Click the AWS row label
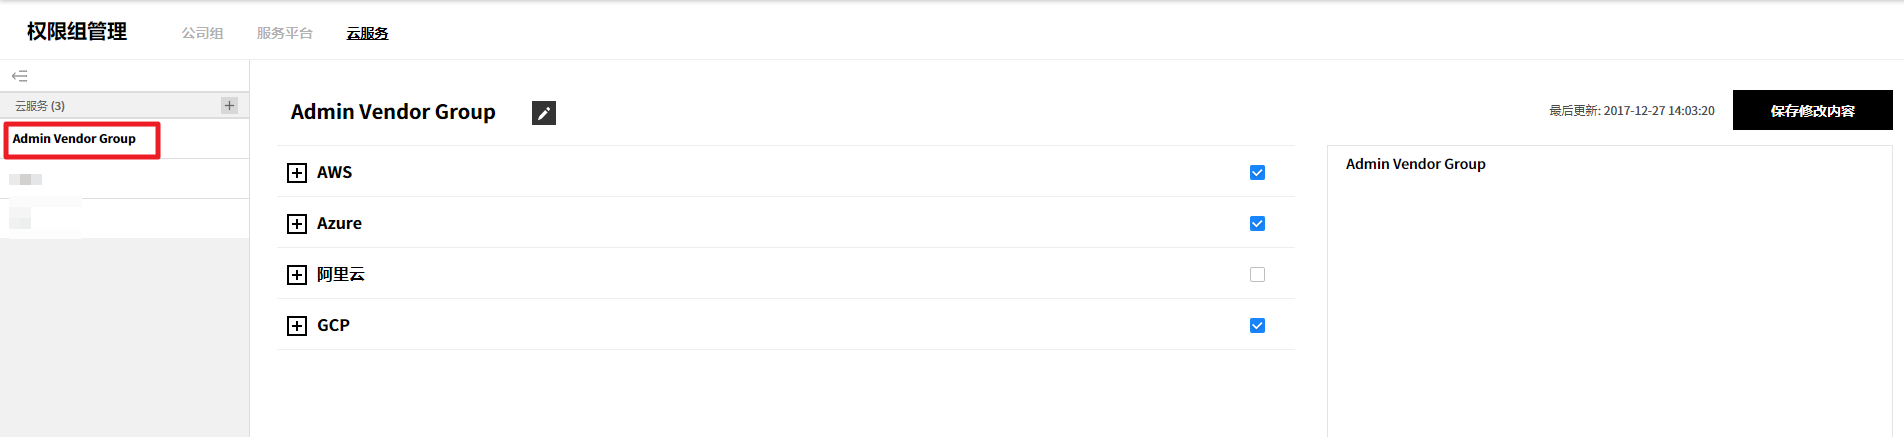This screenshot has height=437, width=1904. (334, 172)
